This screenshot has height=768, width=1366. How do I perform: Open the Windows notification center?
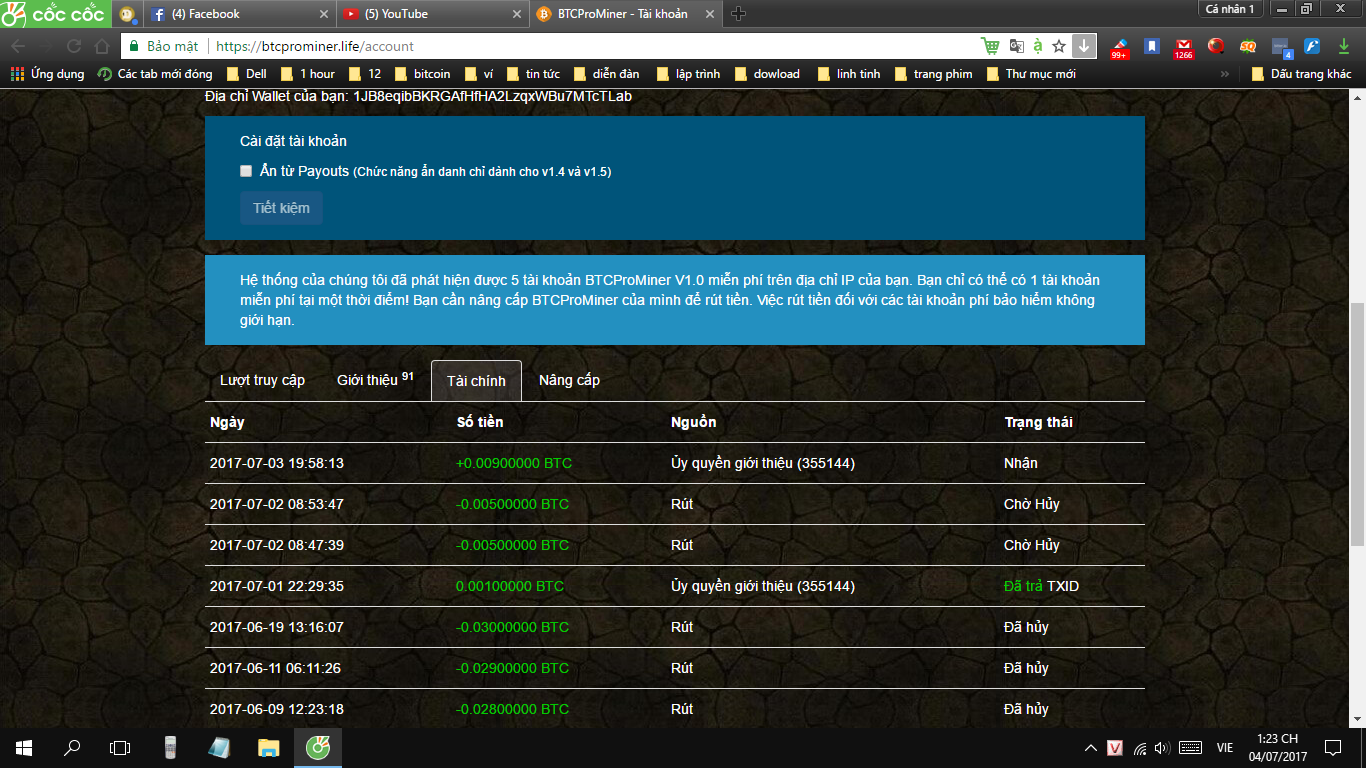tap(1333, 748)
